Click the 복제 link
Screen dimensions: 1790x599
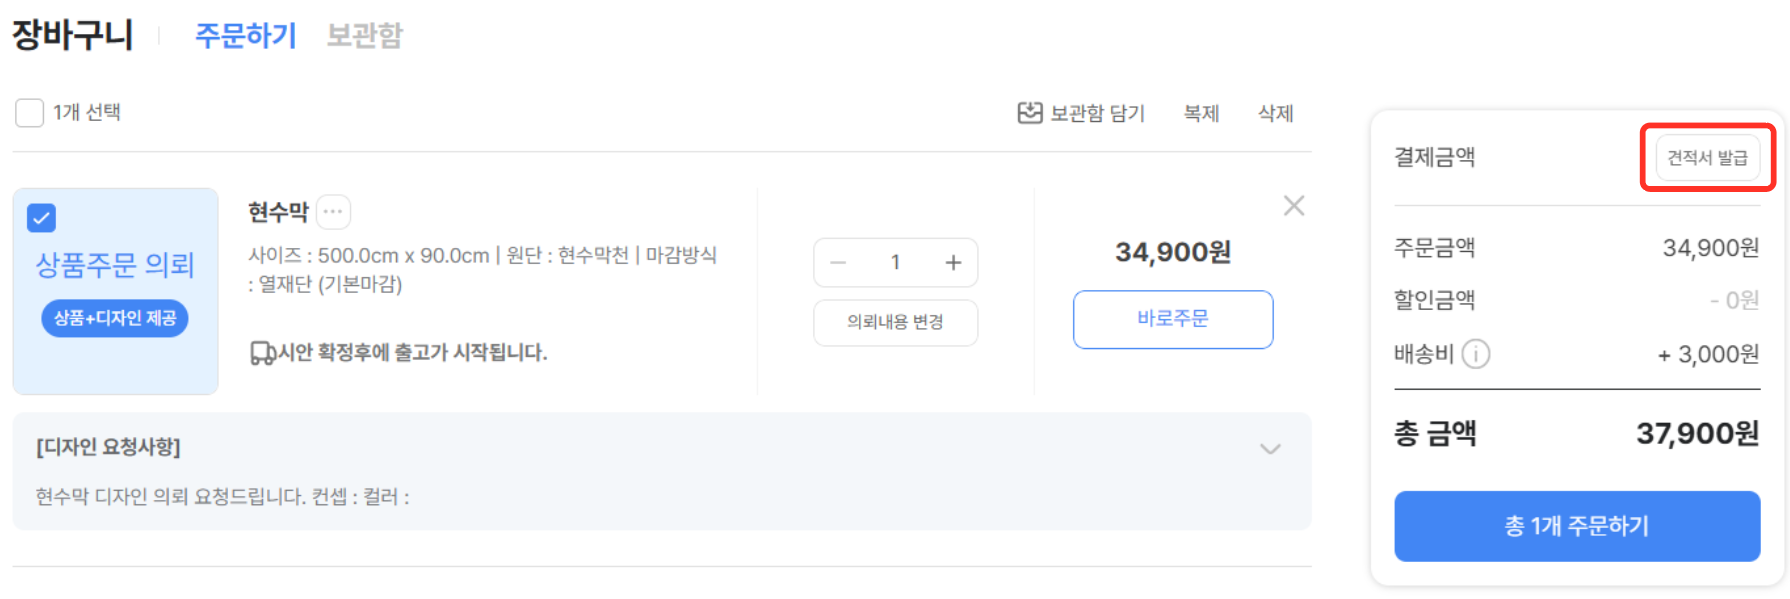1202,114
